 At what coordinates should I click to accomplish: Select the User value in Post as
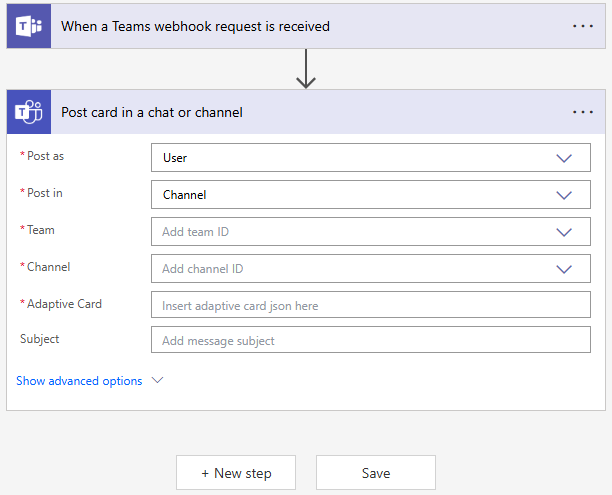pyautogui.click(x=175, y=158)
